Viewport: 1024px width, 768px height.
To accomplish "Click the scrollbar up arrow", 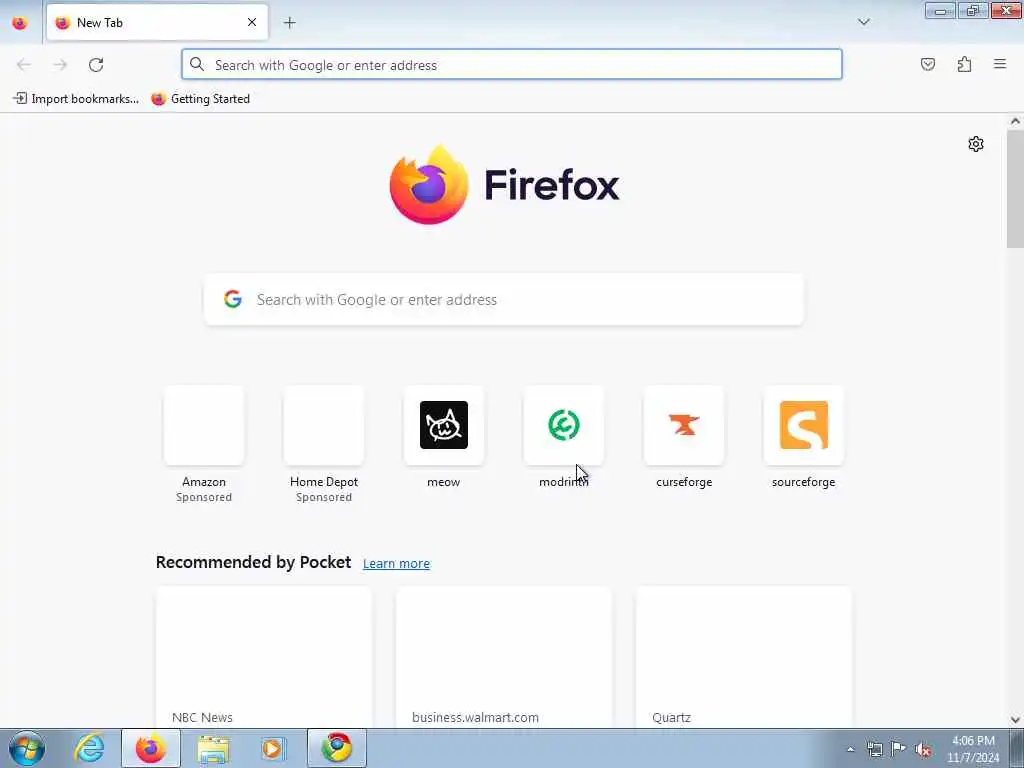I will tap(1015, 121).
